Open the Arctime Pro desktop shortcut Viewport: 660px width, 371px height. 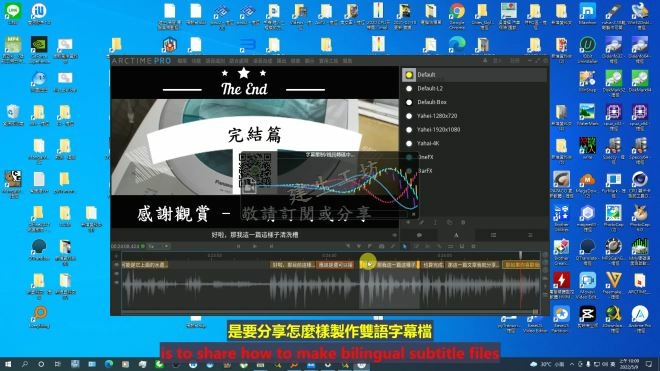(639, 319)
